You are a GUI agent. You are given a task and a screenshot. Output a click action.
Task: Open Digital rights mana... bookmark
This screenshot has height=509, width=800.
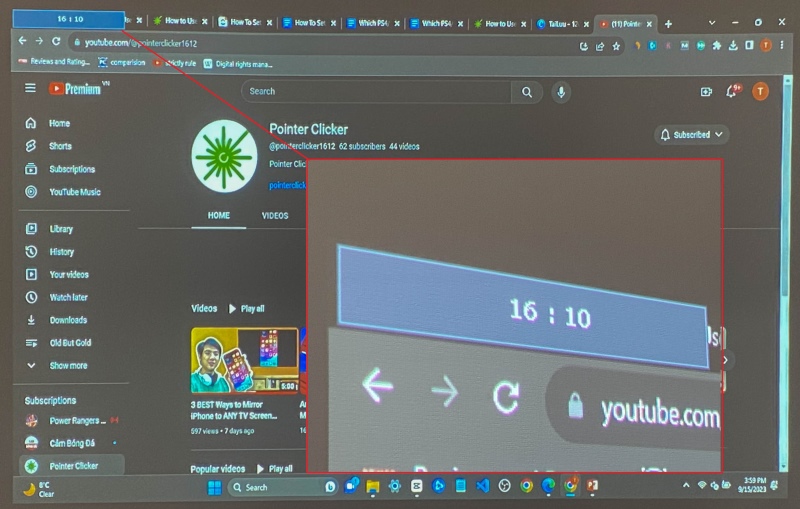click(238, 64)
